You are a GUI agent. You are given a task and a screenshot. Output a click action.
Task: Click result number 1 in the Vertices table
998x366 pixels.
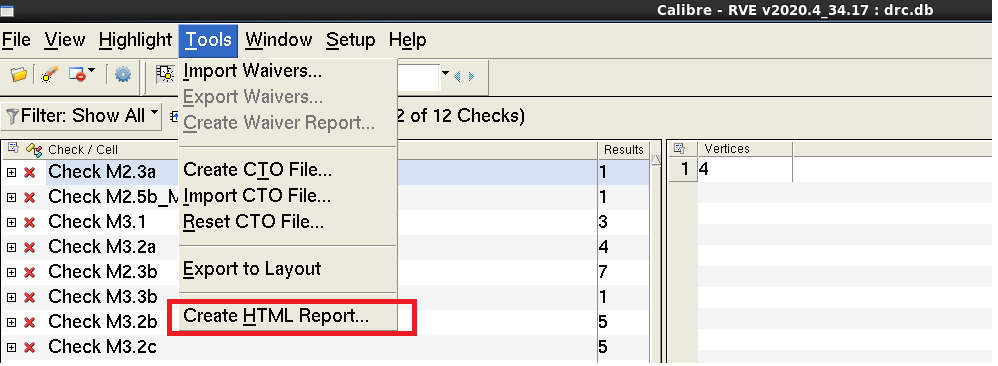click(683, 170)
